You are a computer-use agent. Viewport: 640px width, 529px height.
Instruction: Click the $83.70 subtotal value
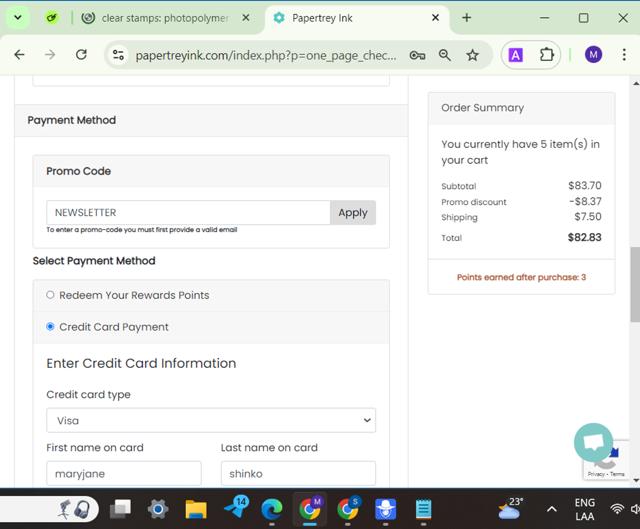pos(585,185)
